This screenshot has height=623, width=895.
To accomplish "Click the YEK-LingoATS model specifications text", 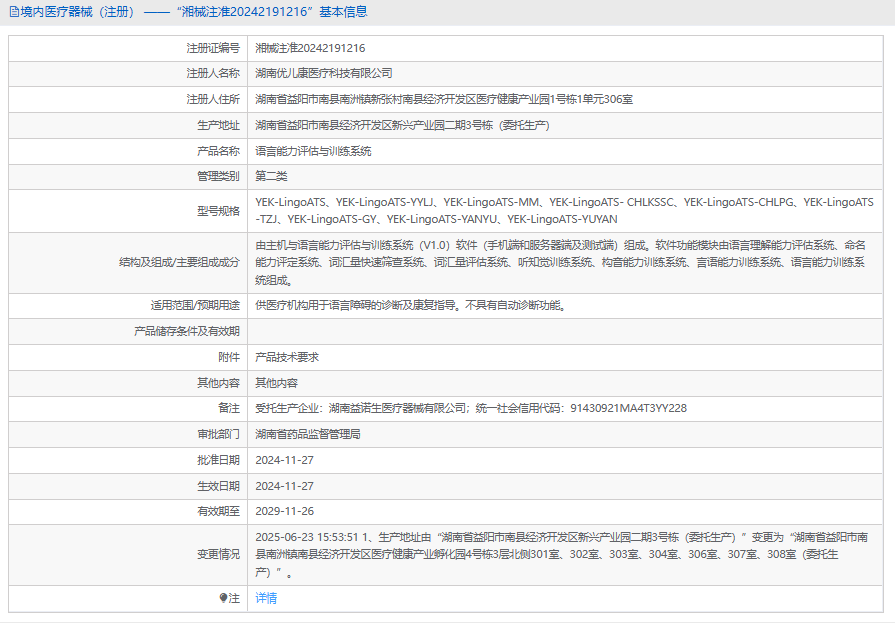I will (565, 211).
